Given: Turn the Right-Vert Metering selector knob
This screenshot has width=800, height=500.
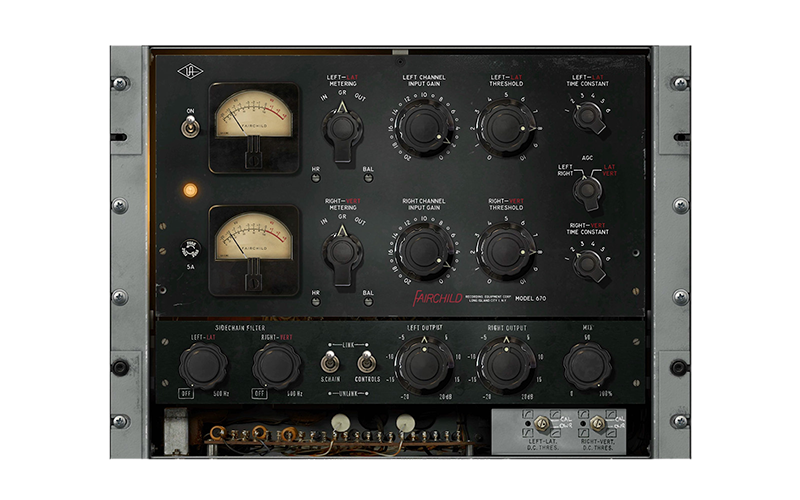Looking at the screenshot, I should (x=342, y=254).
